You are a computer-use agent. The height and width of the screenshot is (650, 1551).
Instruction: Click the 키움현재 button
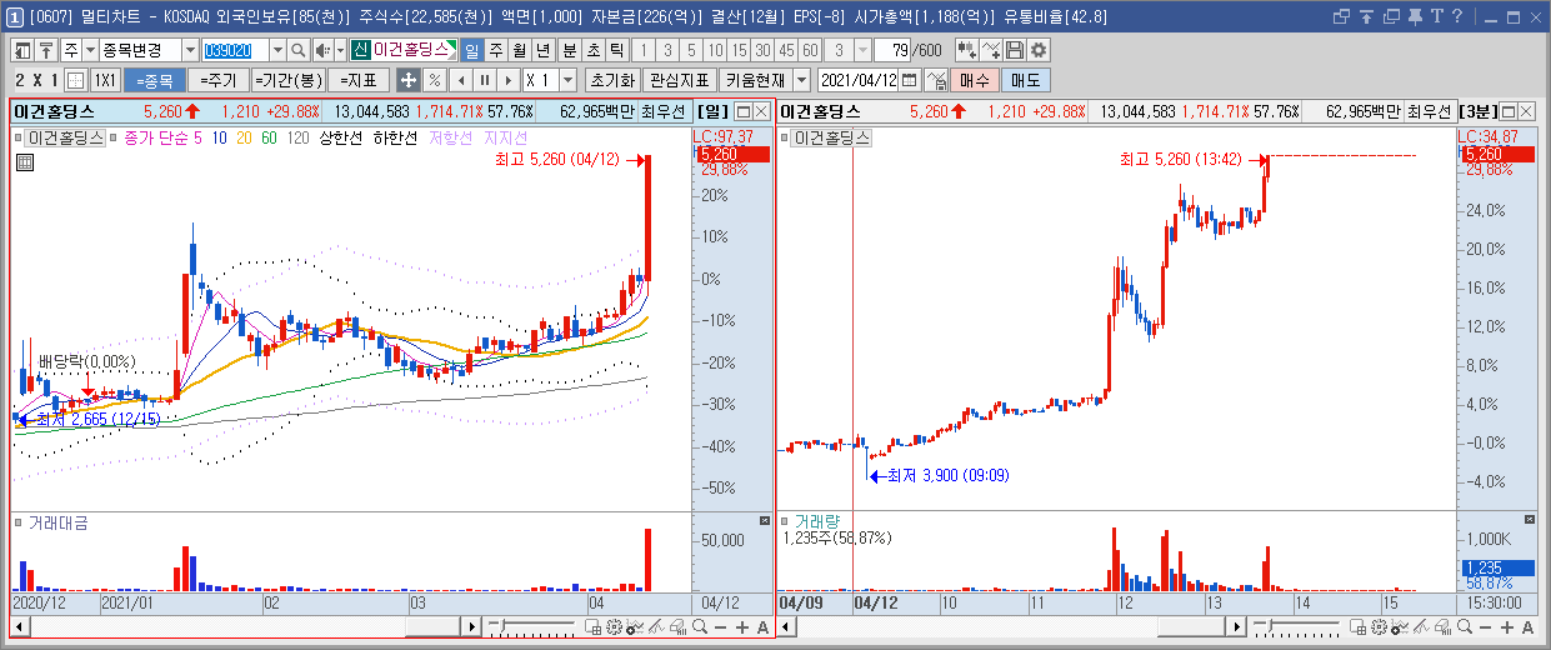(755, 80)
